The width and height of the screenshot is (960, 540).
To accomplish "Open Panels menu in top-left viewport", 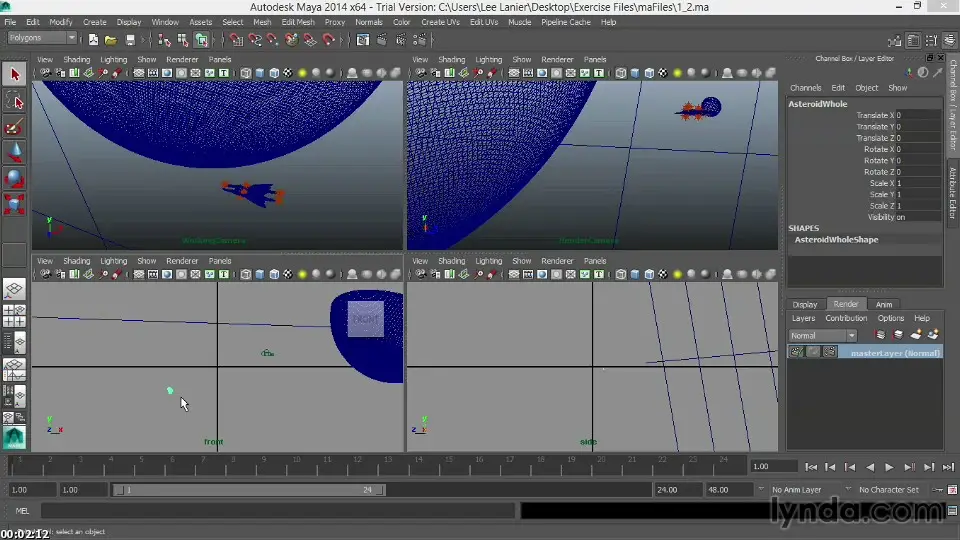I will coord(220,59).
